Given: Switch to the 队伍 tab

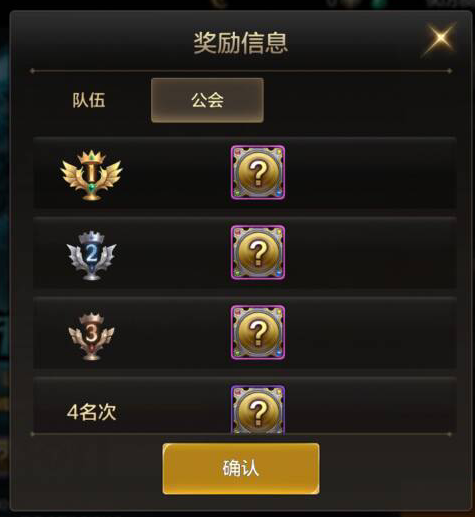Looking at the screenshot, I should [x=89, y=100].
